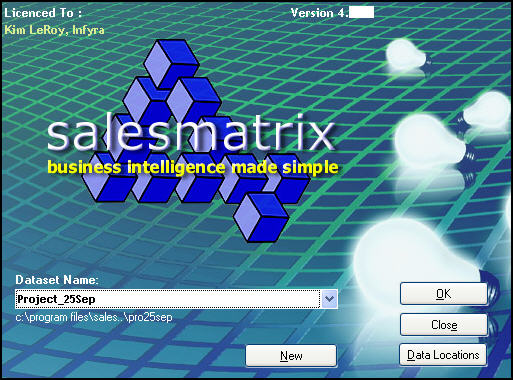
Task: Click the OK button
Action: point(444,294)
